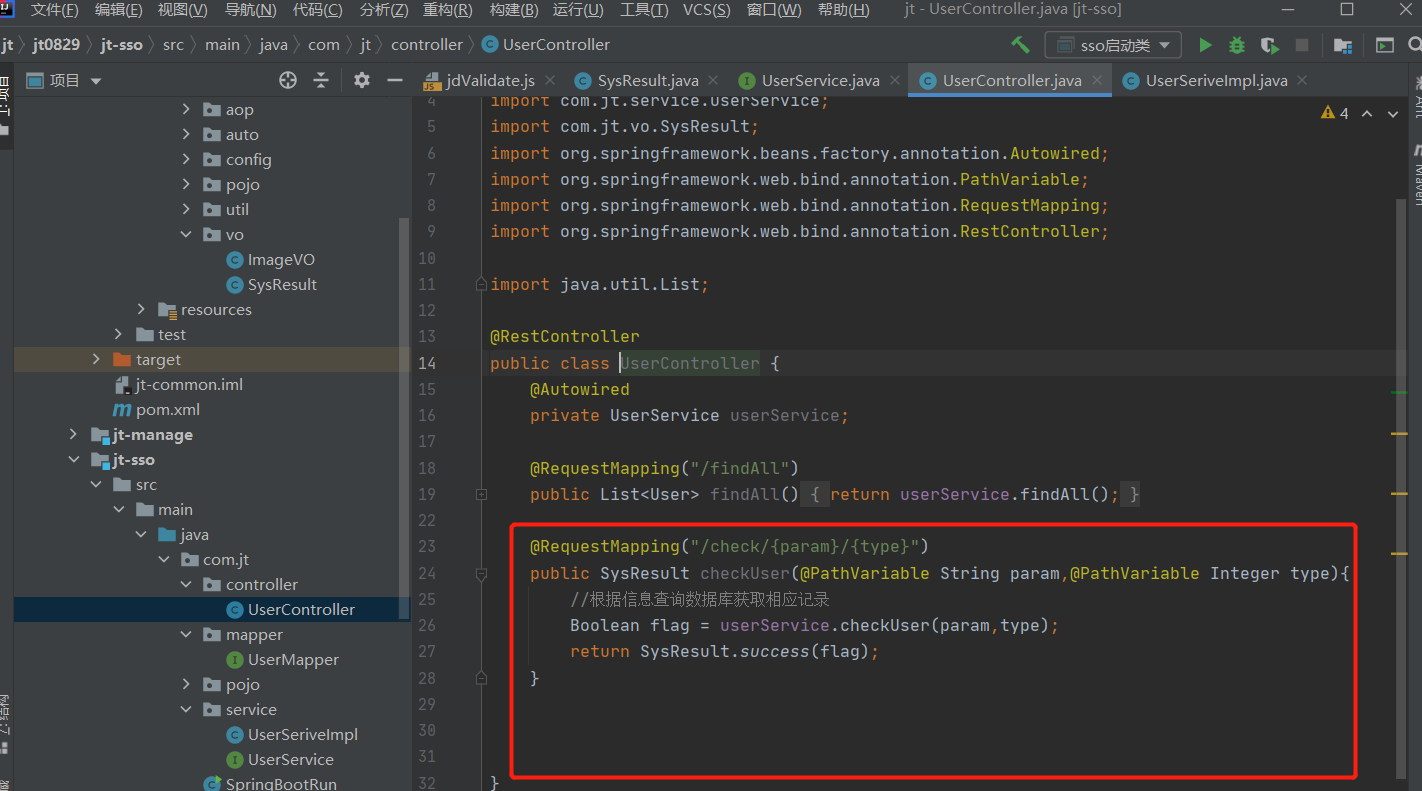Collapse the vo folder

click(x=186, y=234)
